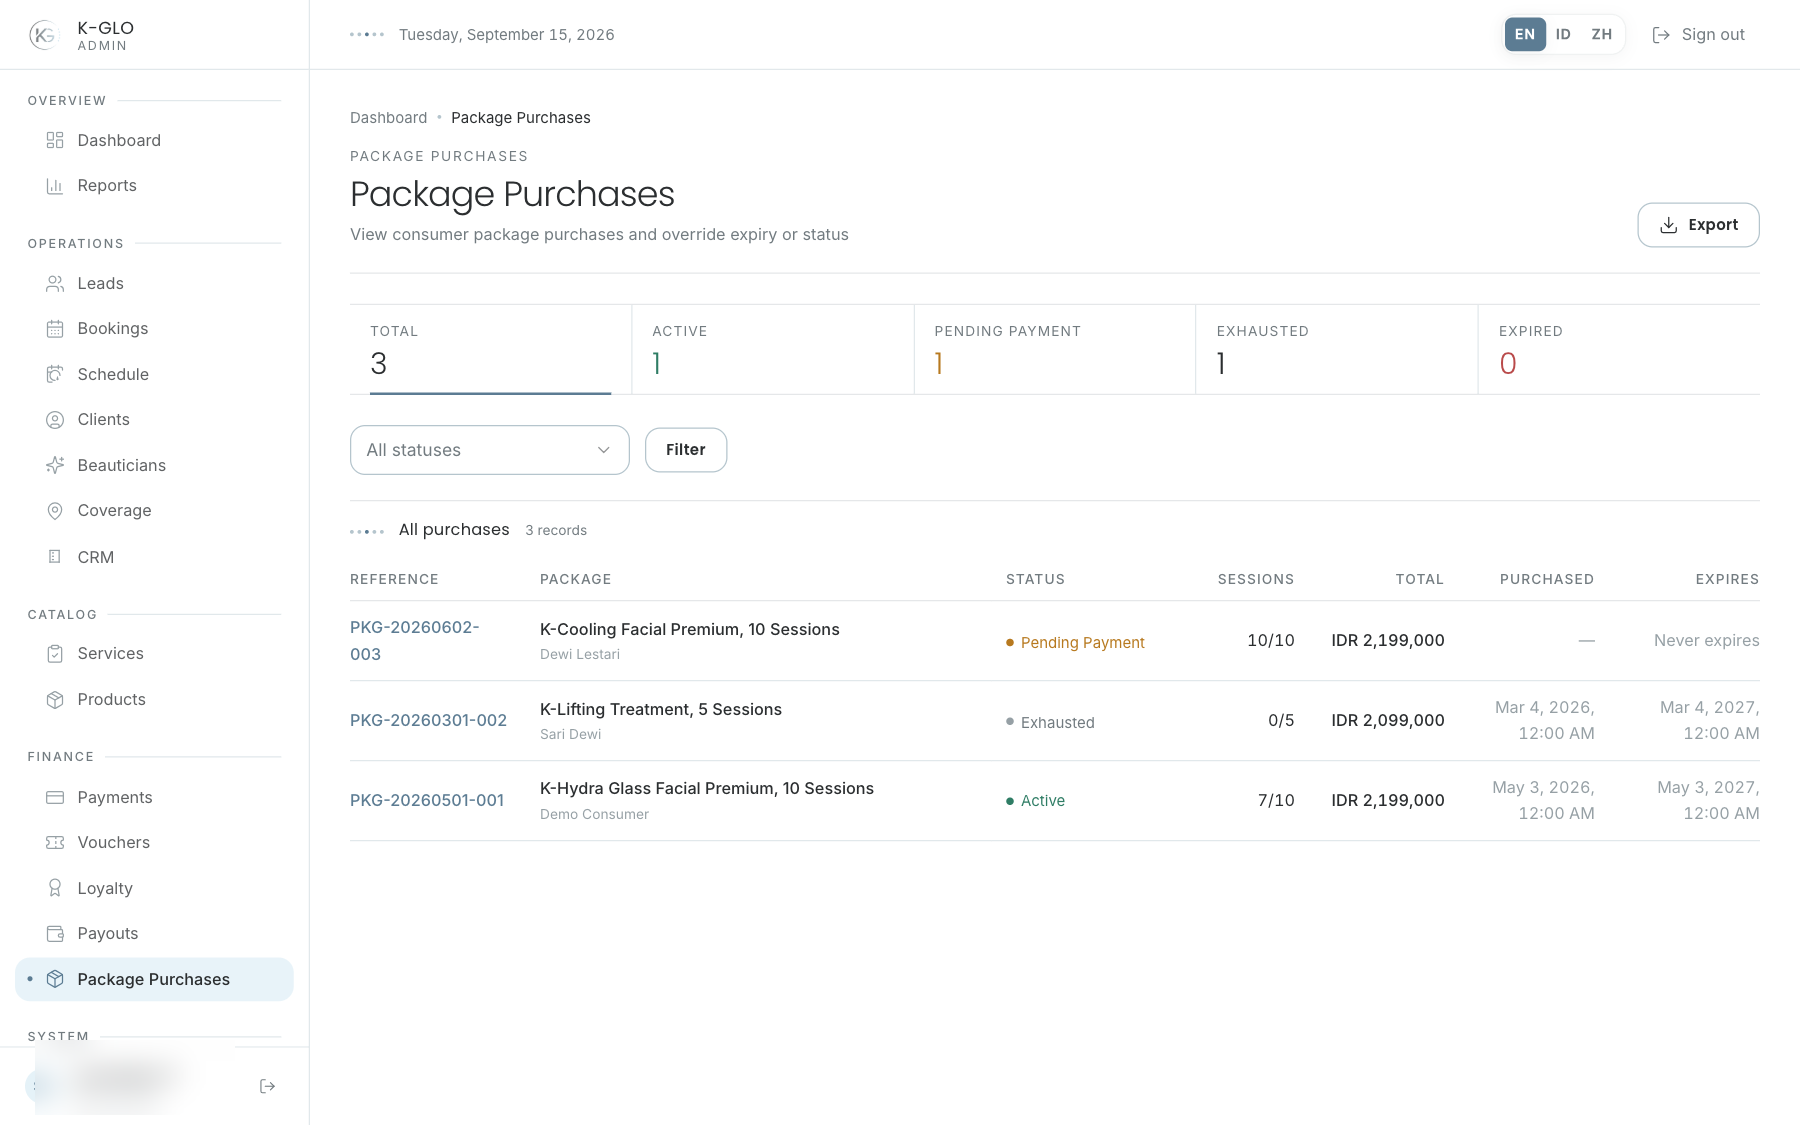Click the Never expires cell

click(1706, 641)
